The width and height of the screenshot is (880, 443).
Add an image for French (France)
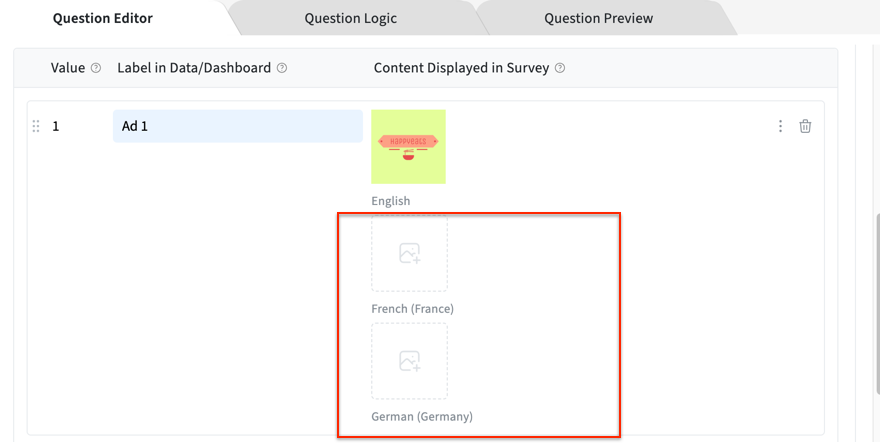[409, 254]
